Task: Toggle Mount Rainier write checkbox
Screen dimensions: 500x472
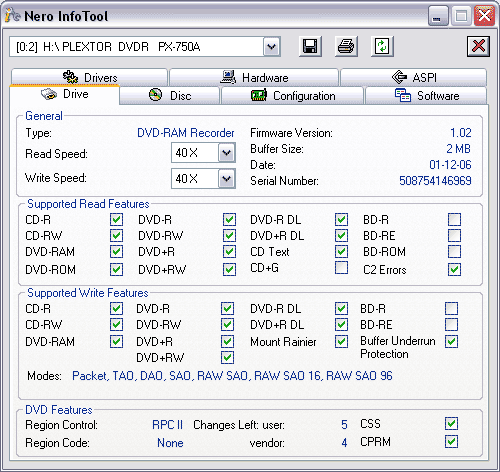Action: (x=341, y=342)
